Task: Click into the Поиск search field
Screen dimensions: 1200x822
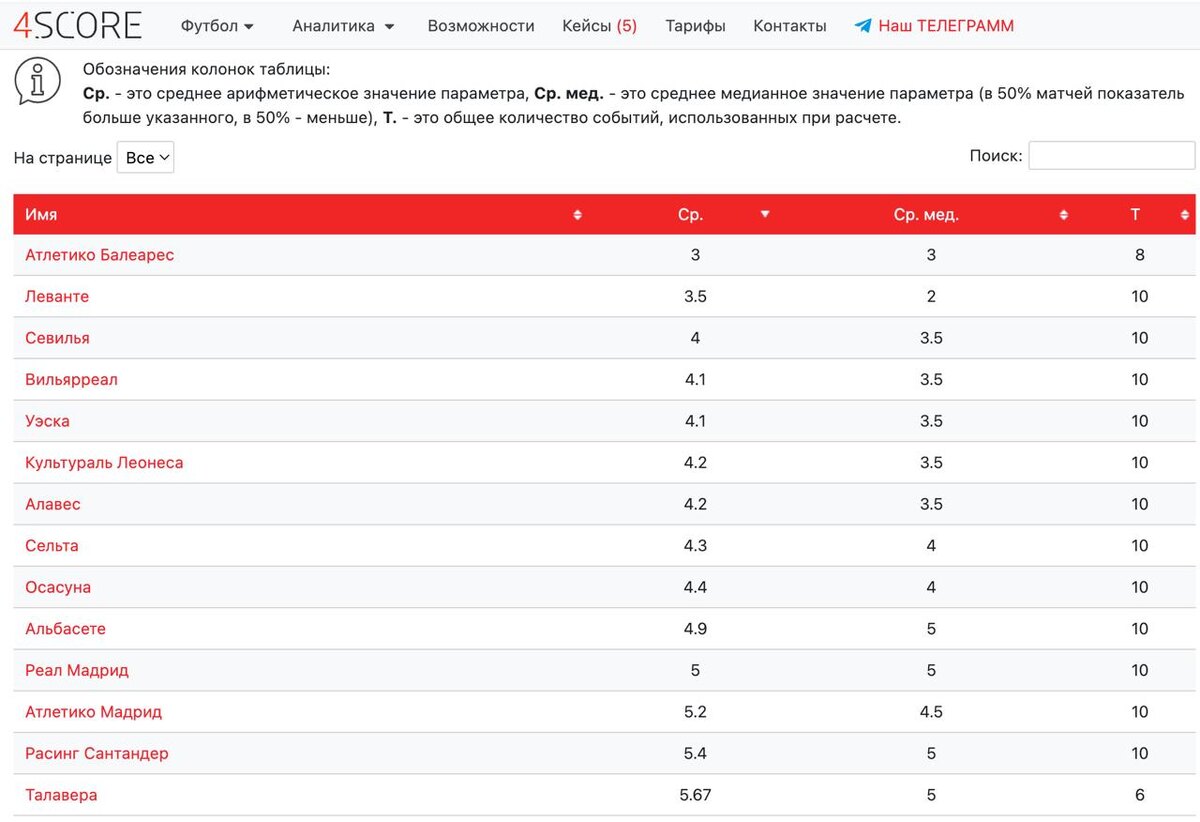Action: click(x=1111, y=155)
